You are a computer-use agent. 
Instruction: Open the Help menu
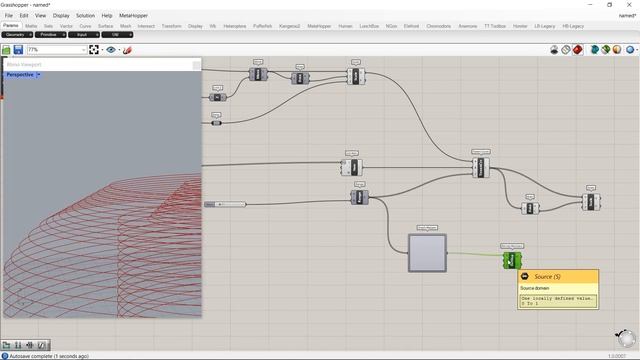[107, 16]
